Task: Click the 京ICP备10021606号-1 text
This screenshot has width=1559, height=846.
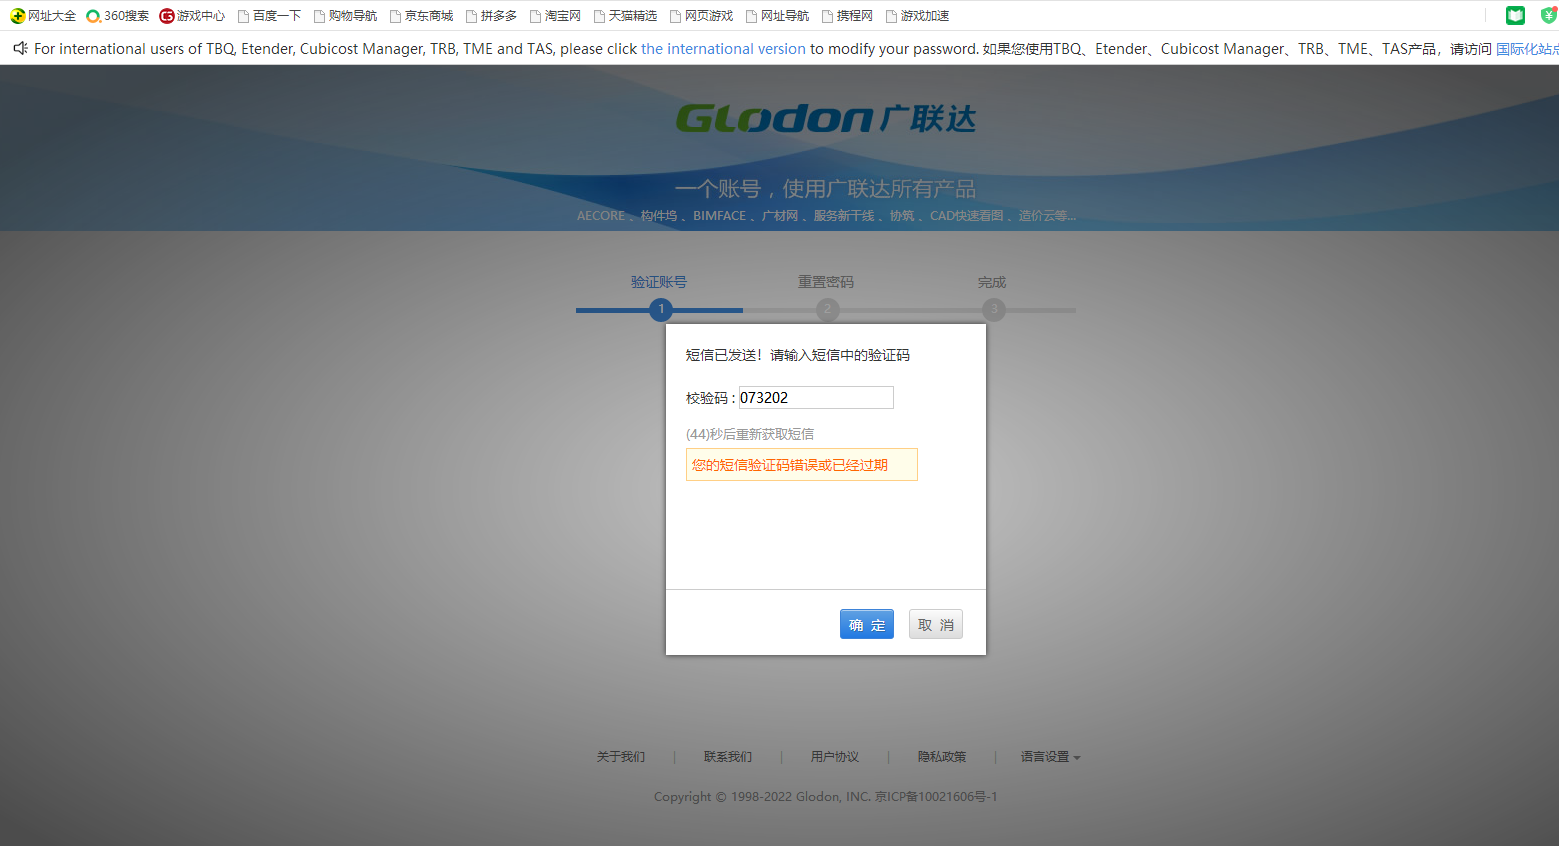Action: point(936,797)
